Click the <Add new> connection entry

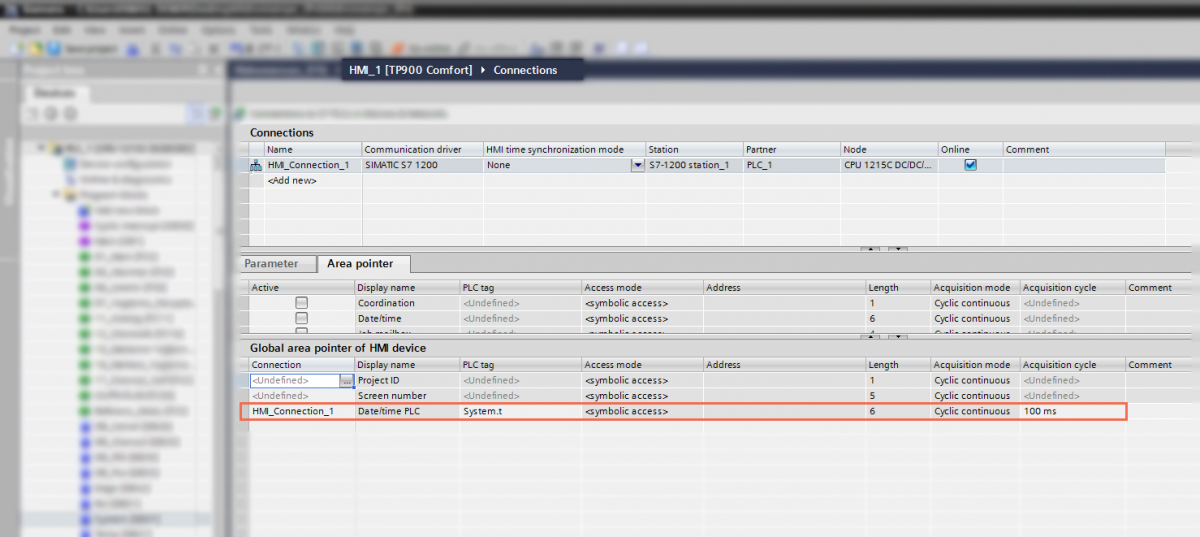(292, 181)
